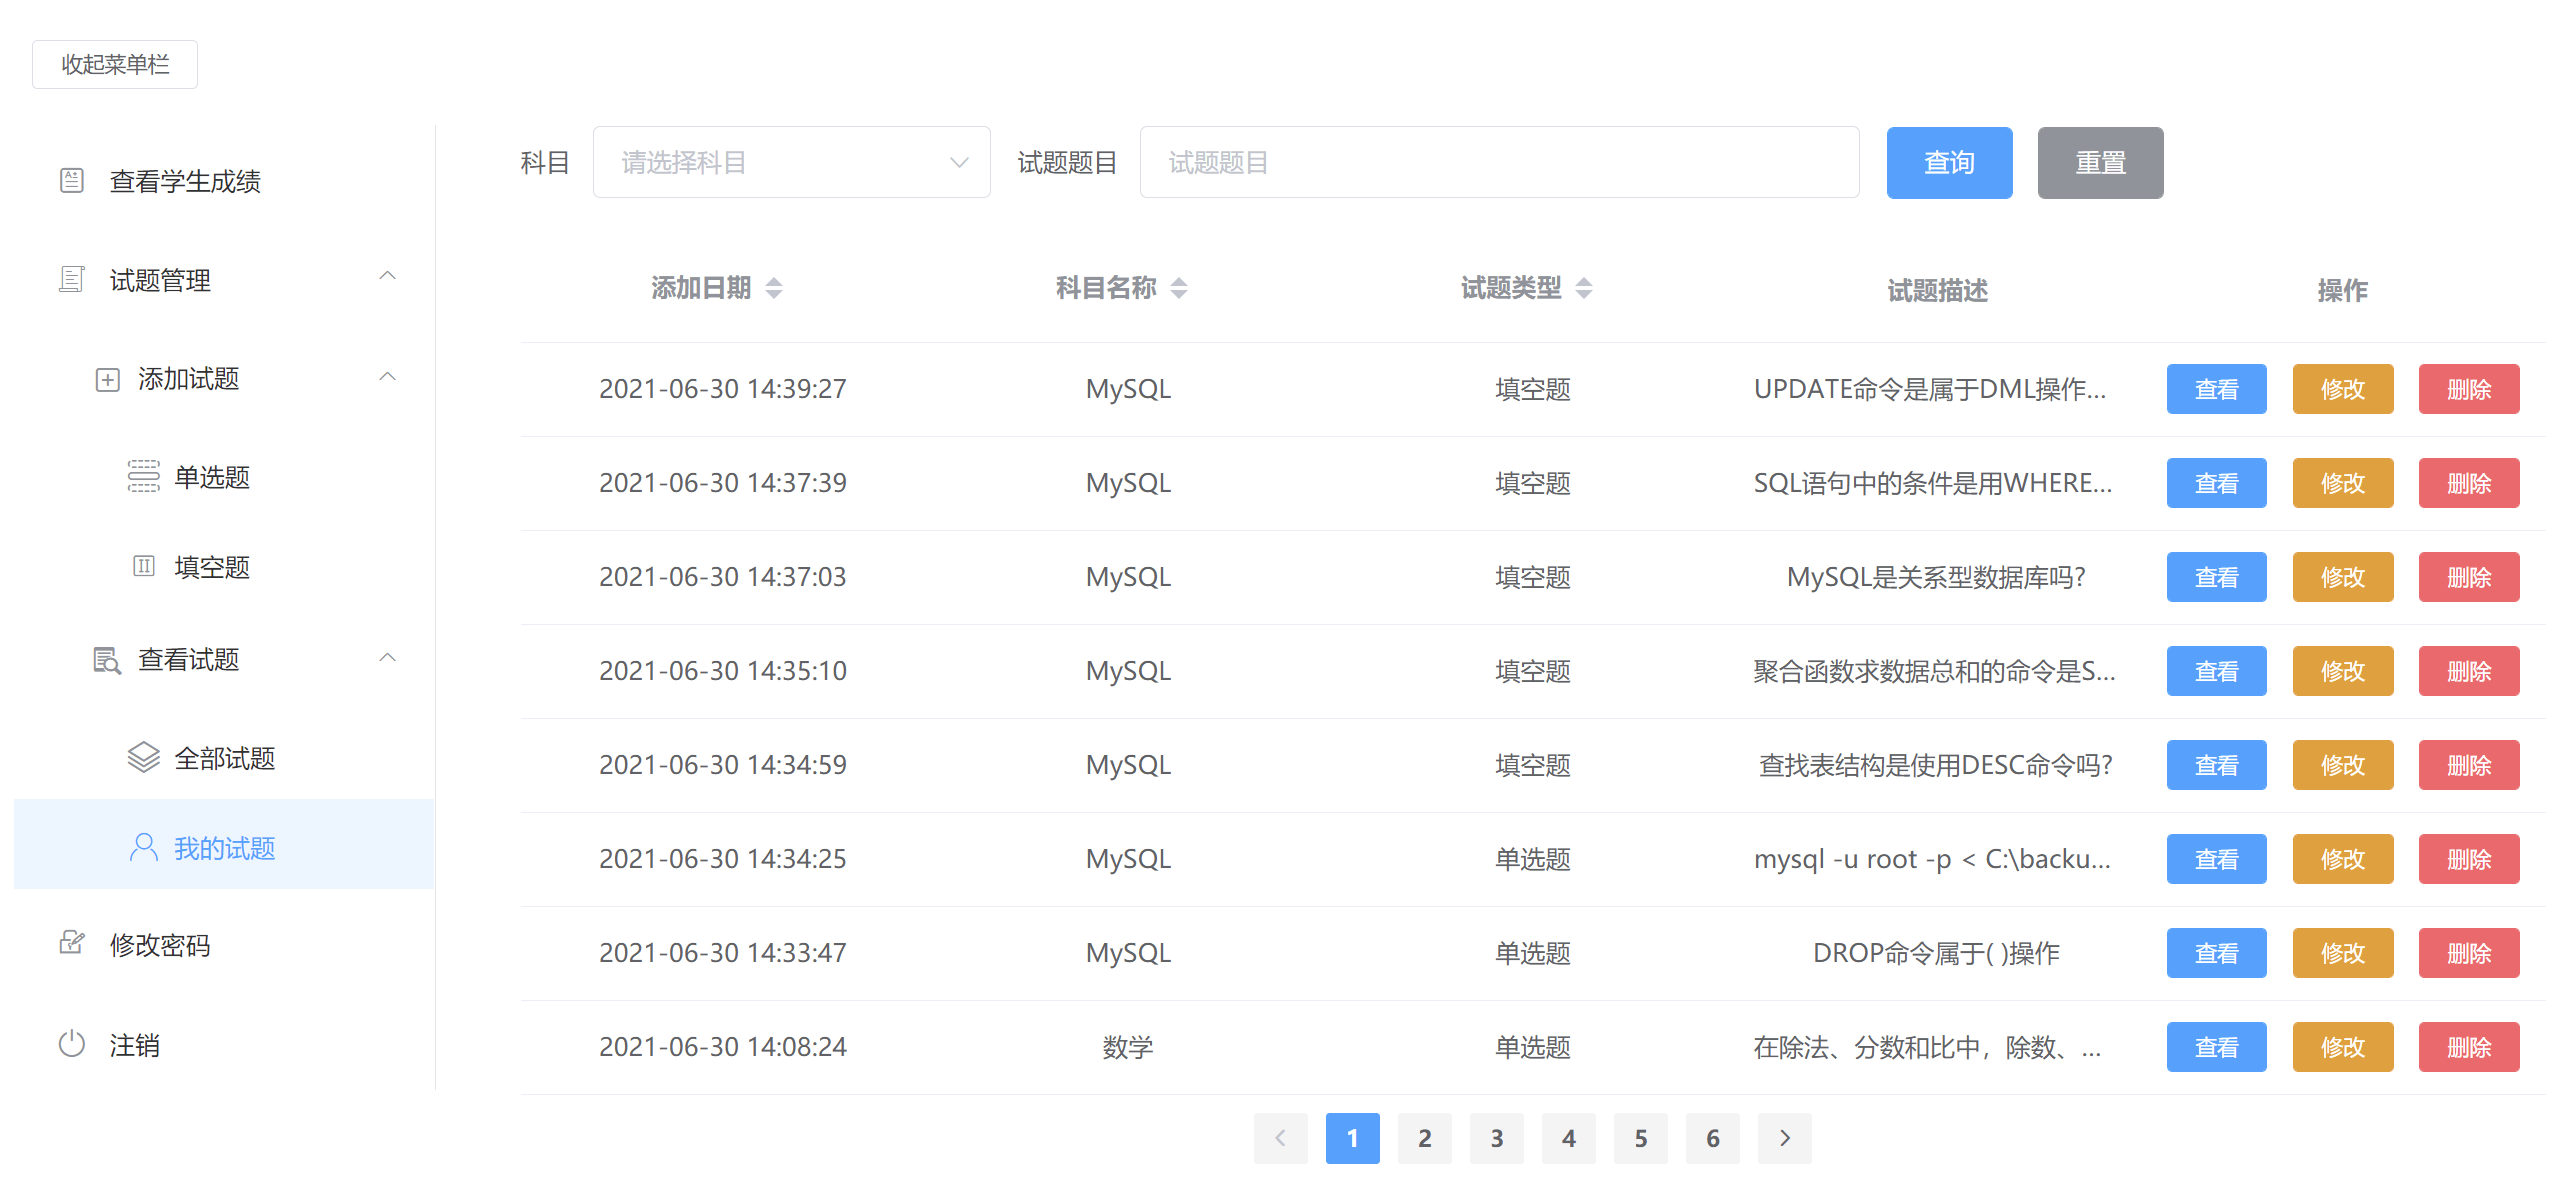Open 修改密码 menu item

tap(224, 944)
